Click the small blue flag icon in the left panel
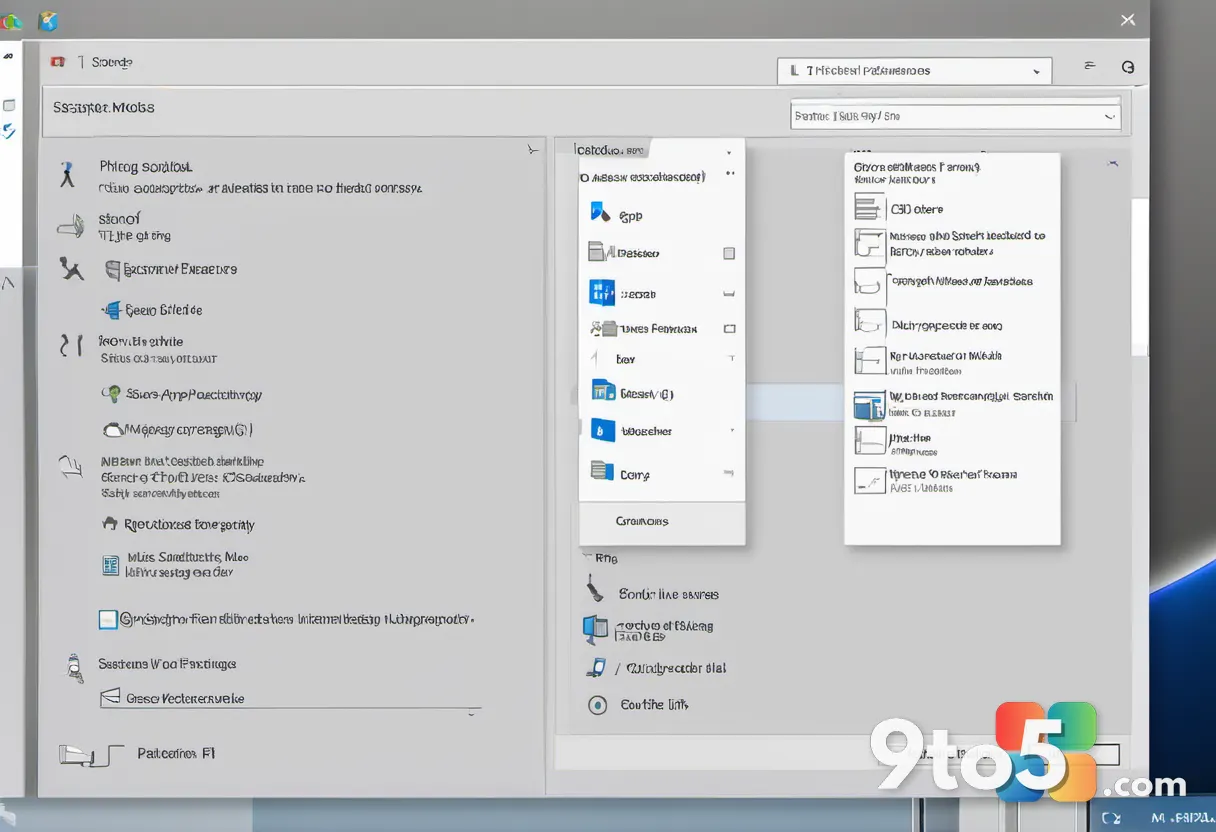 point(110,310)
